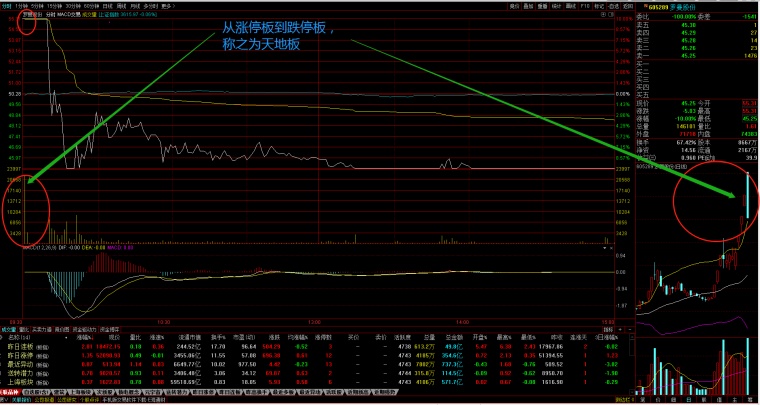Image resolution: width=760 pixels, height=405 pixels.
Task: Open the 公告新闻 bottom link
Action: 44,400
